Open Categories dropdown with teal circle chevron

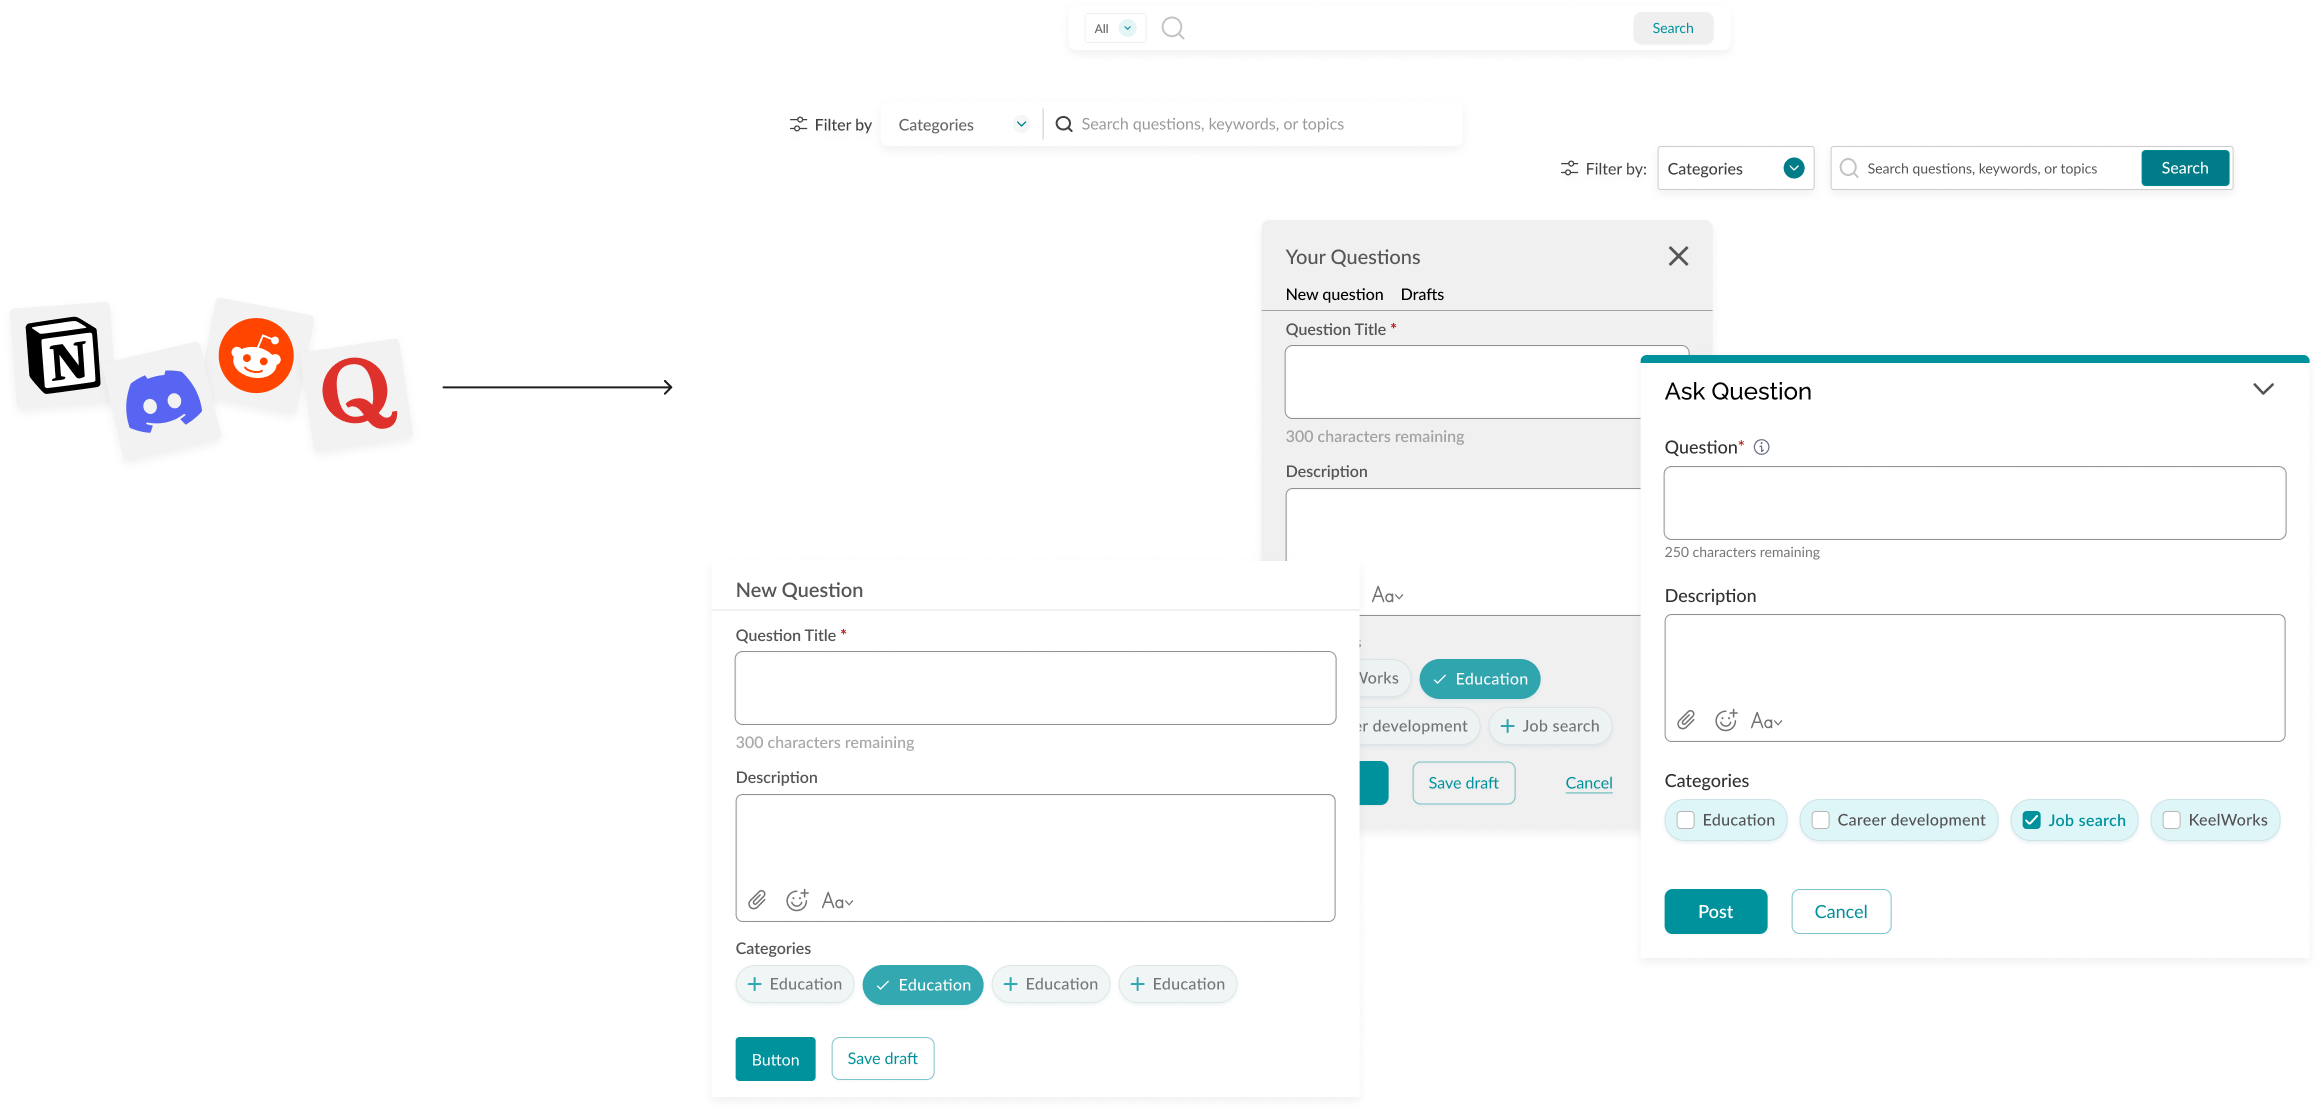tap(1736, 168)
